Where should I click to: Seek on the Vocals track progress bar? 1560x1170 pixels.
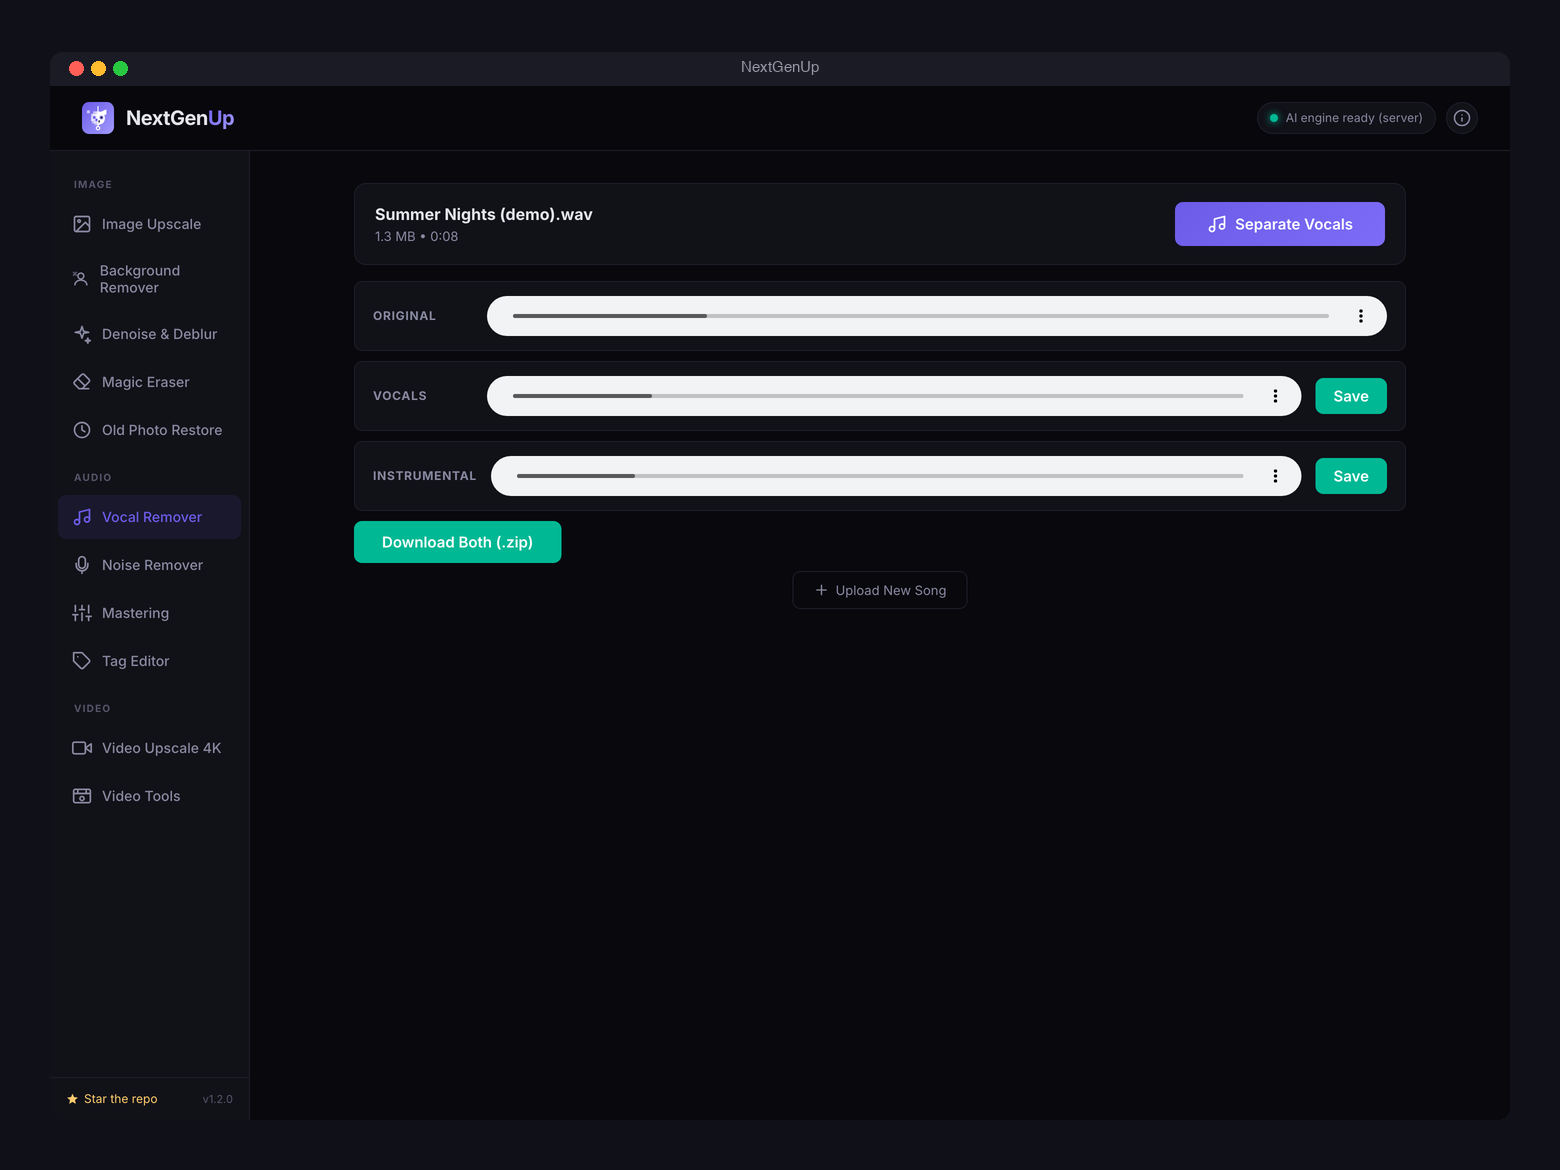[x=878, y=396]
